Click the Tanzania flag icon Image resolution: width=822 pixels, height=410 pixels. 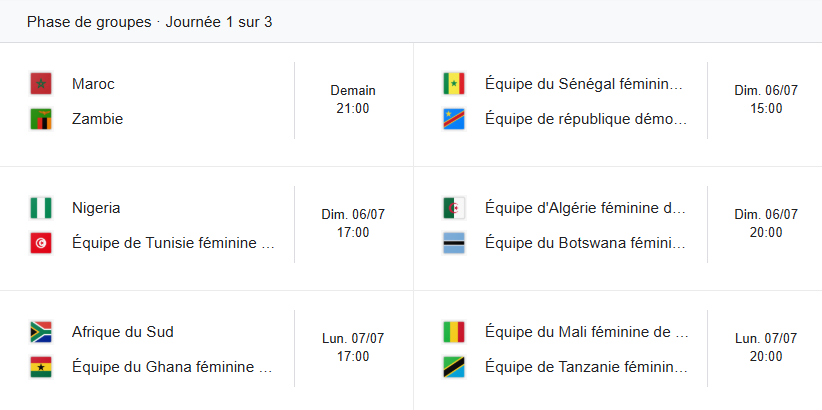coord(454,367)
